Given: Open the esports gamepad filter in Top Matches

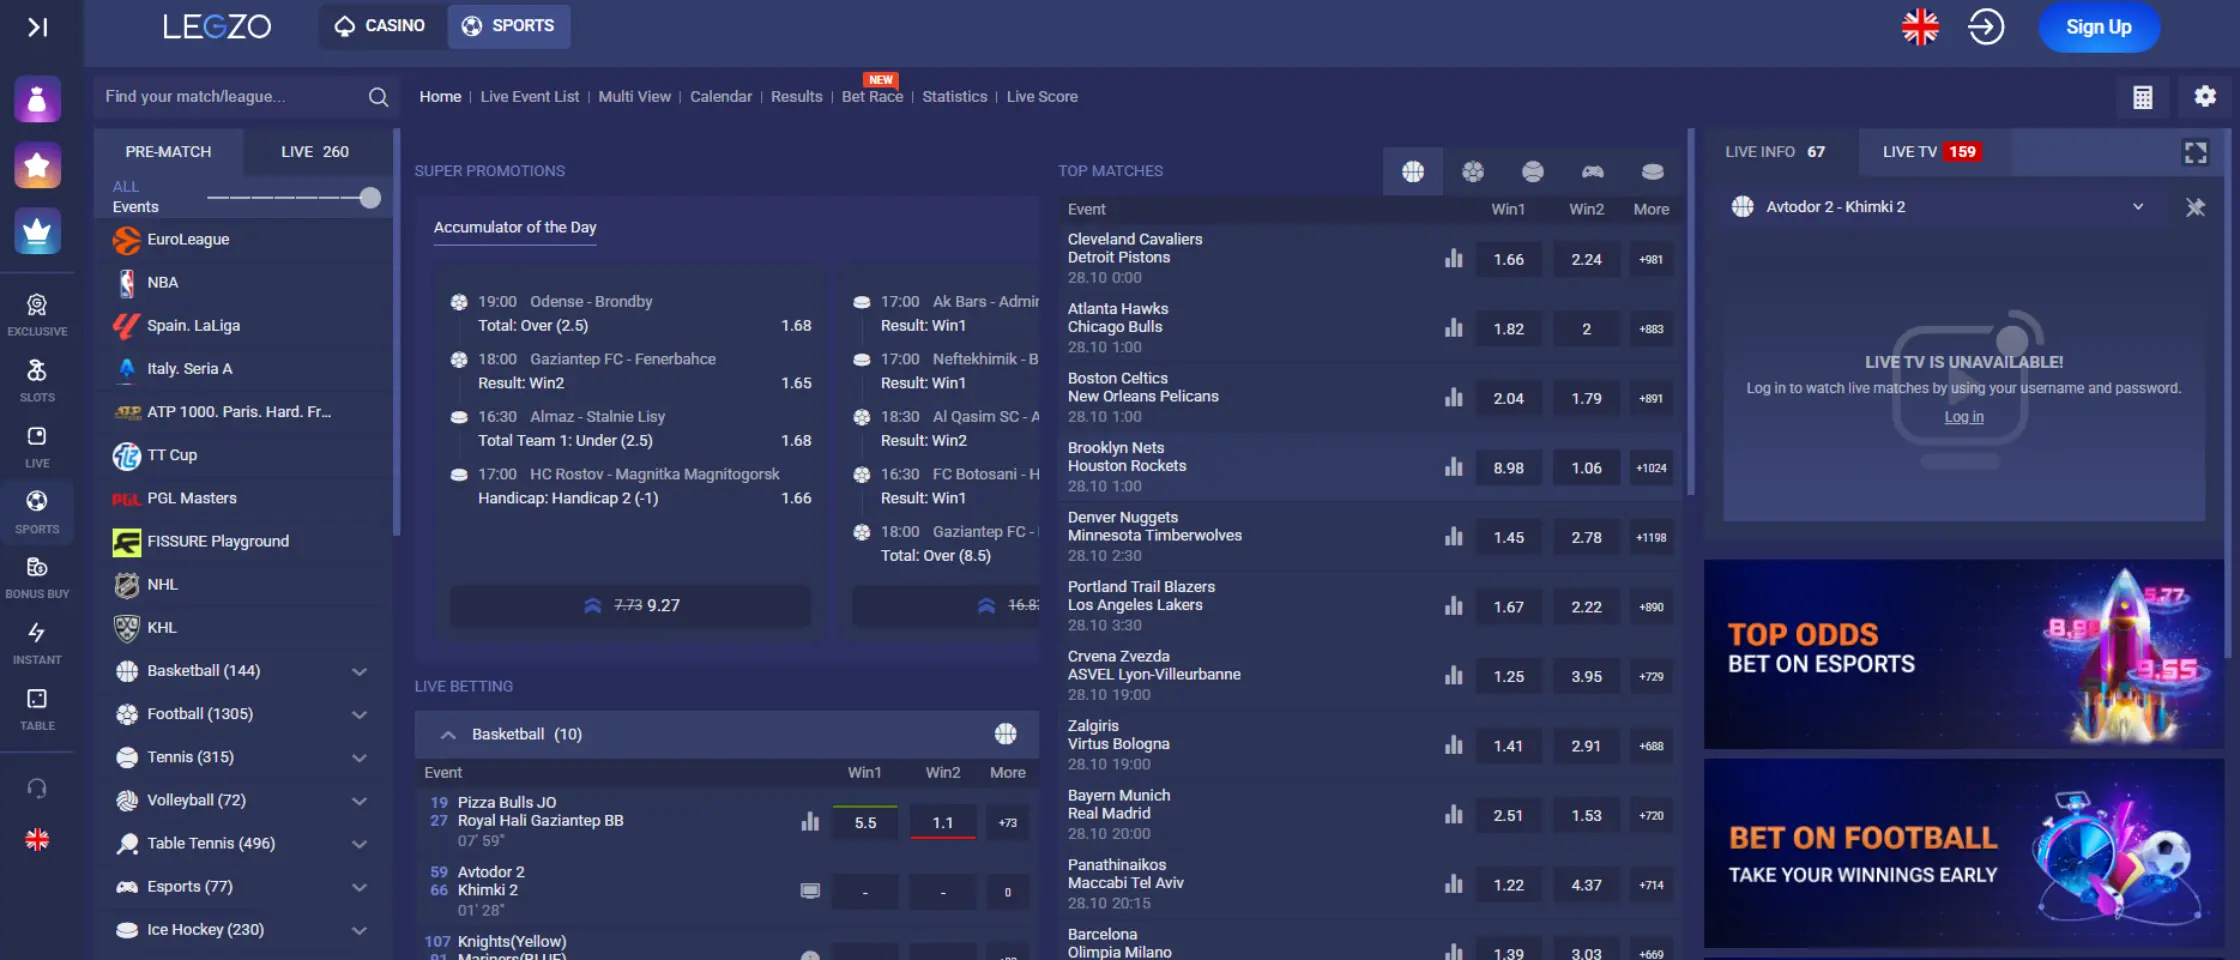Looking at the screenshot, I should 1593,171.
